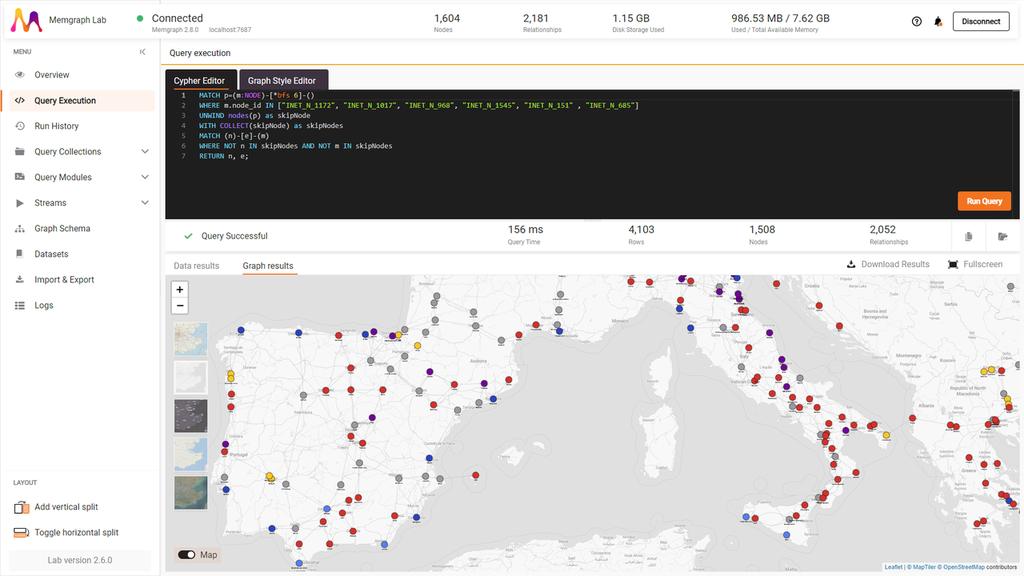Viewport: 1024px width, 576px height.
Task: Open the Leaflet attribution link
Action: [x=893, y=567]
